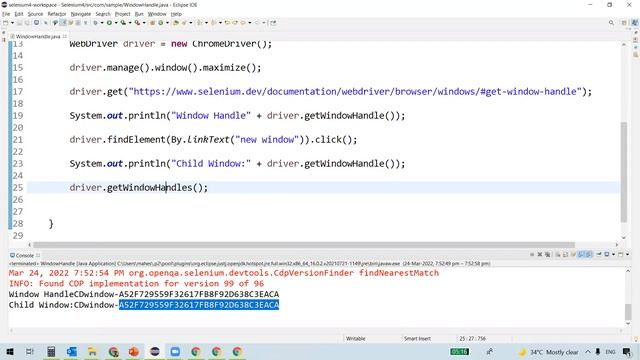Image resolution: width=640 pixels, height=360 pixels.
Task: Click Remove All Terminated Launches icon
Action: pyautogui.click(x=548, y=254)
